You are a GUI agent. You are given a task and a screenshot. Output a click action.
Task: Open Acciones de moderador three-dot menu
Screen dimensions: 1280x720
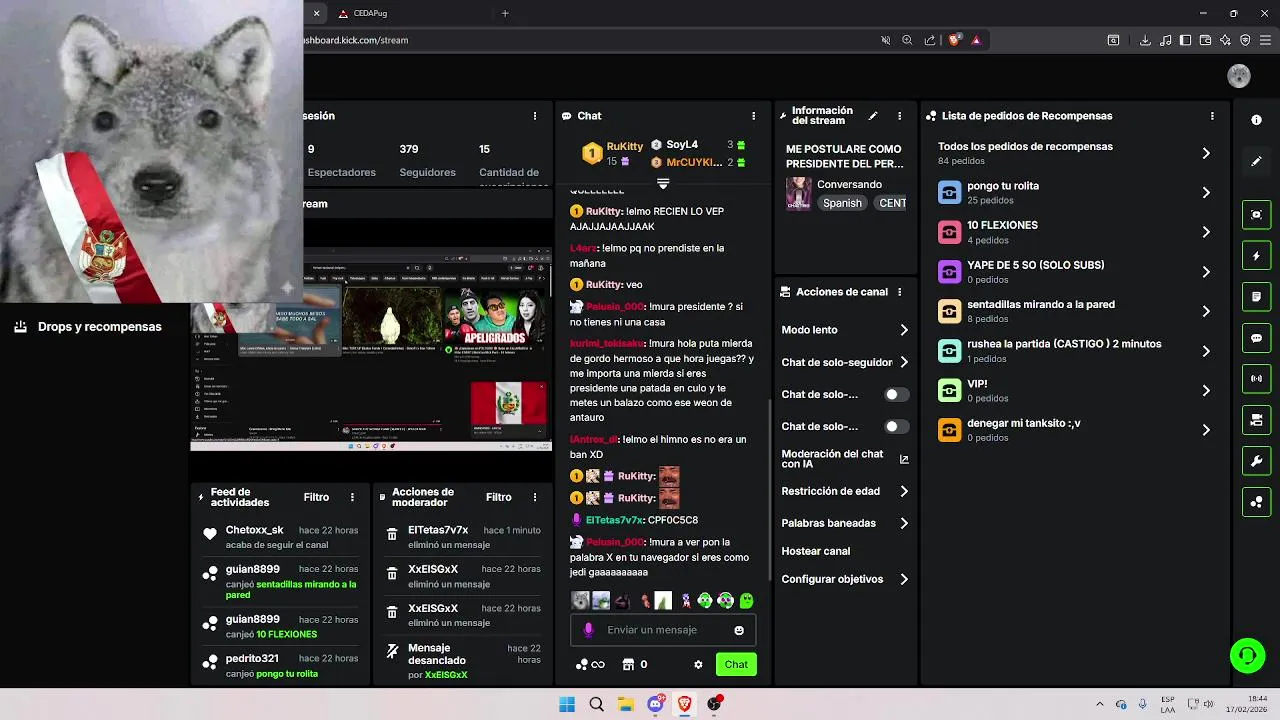click(x=534, y=497)
